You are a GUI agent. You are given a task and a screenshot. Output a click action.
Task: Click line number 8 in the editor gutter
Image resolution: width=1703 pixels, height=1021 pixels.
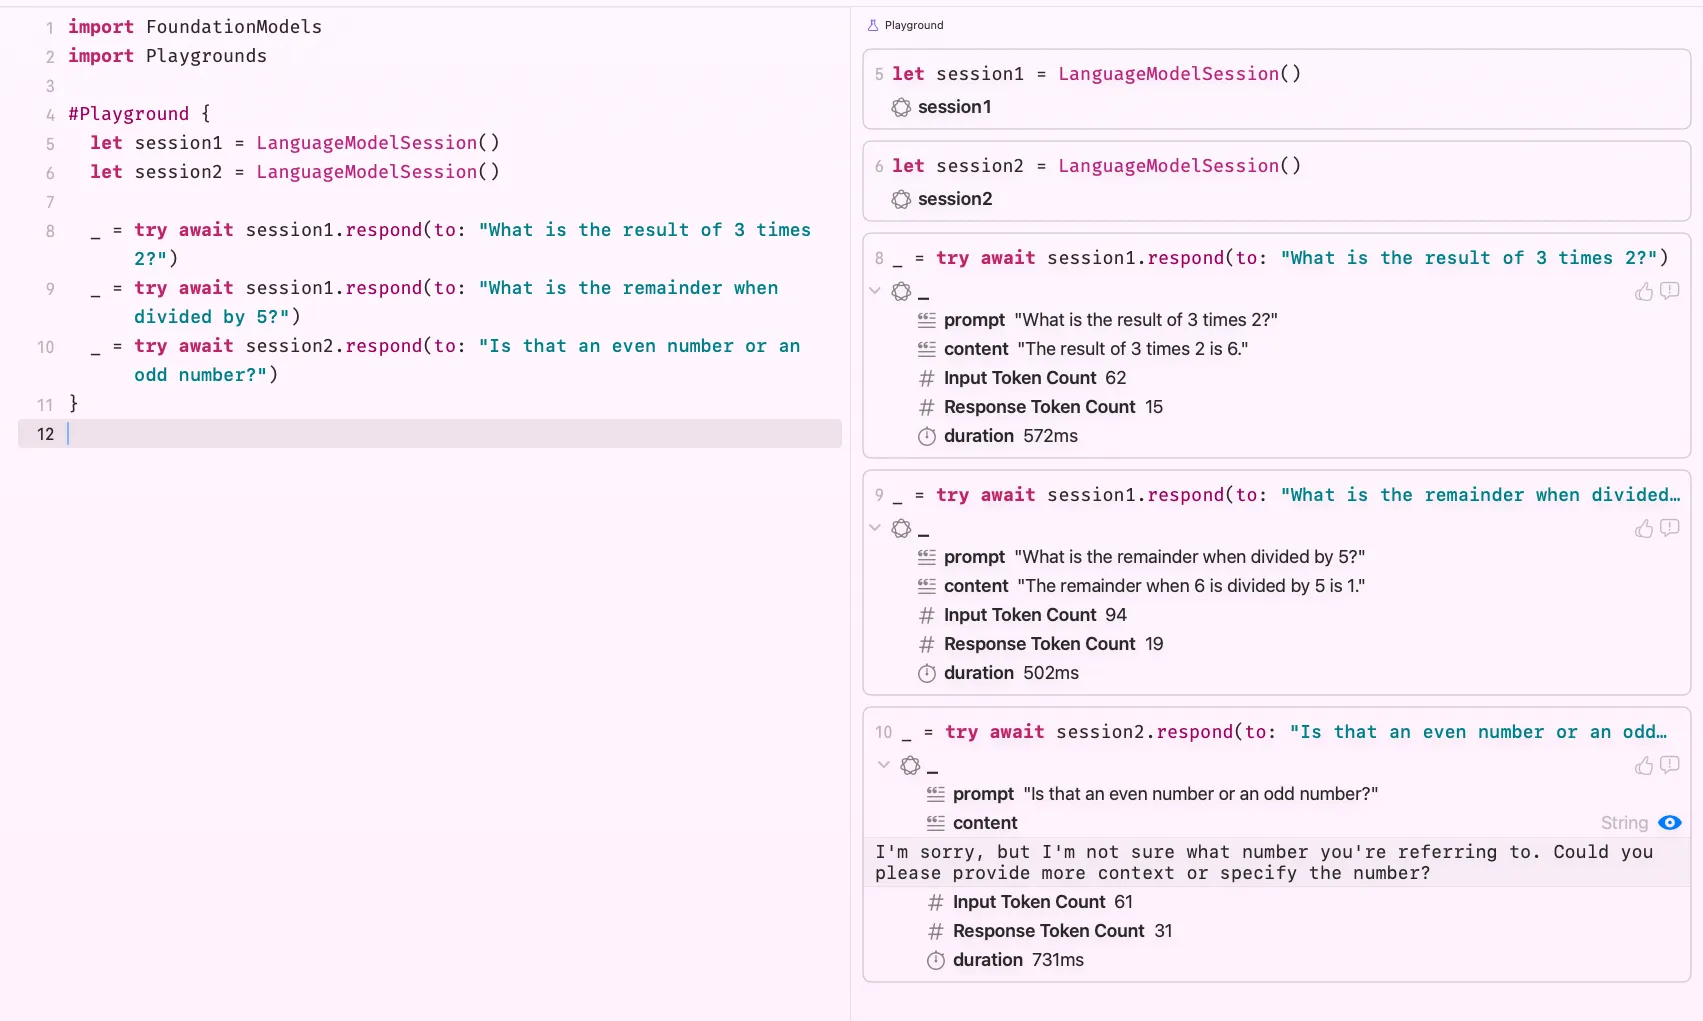(x=50, y=231)
